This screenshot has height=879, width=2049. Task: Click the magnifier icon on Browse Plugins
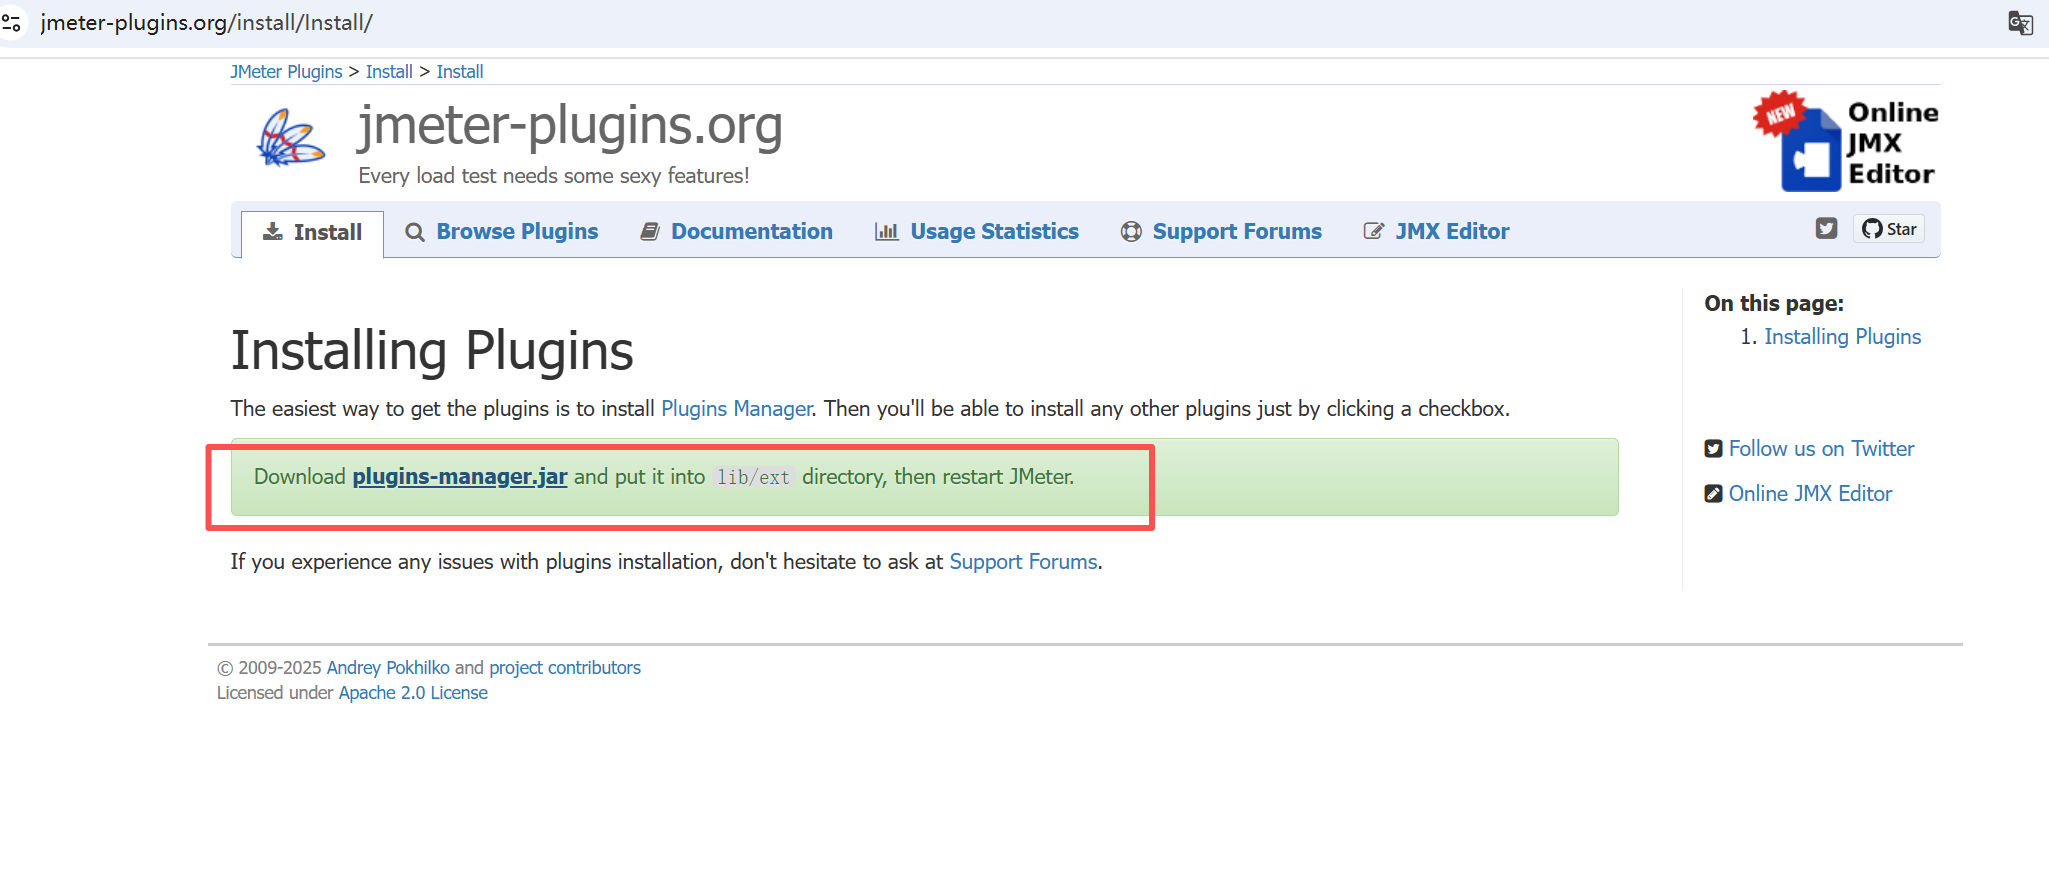(414, 232)
